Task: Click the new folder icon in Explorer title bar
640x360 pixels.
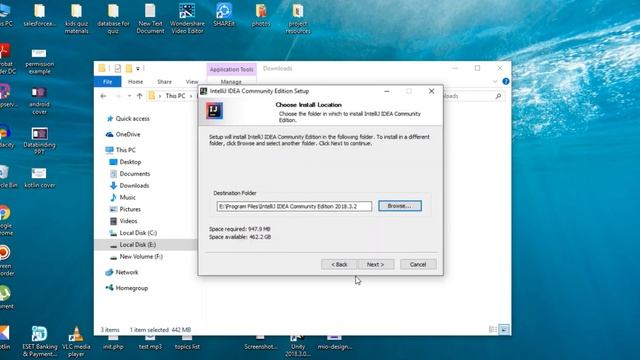Action: click(x=129, y=68)
